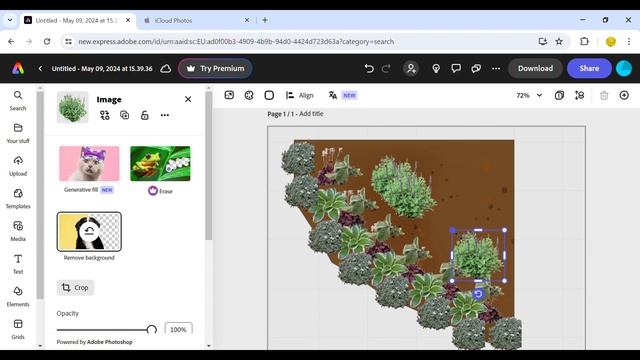Reload the browser page
Viewport: 640px width, 360px height.
point(47,41)
